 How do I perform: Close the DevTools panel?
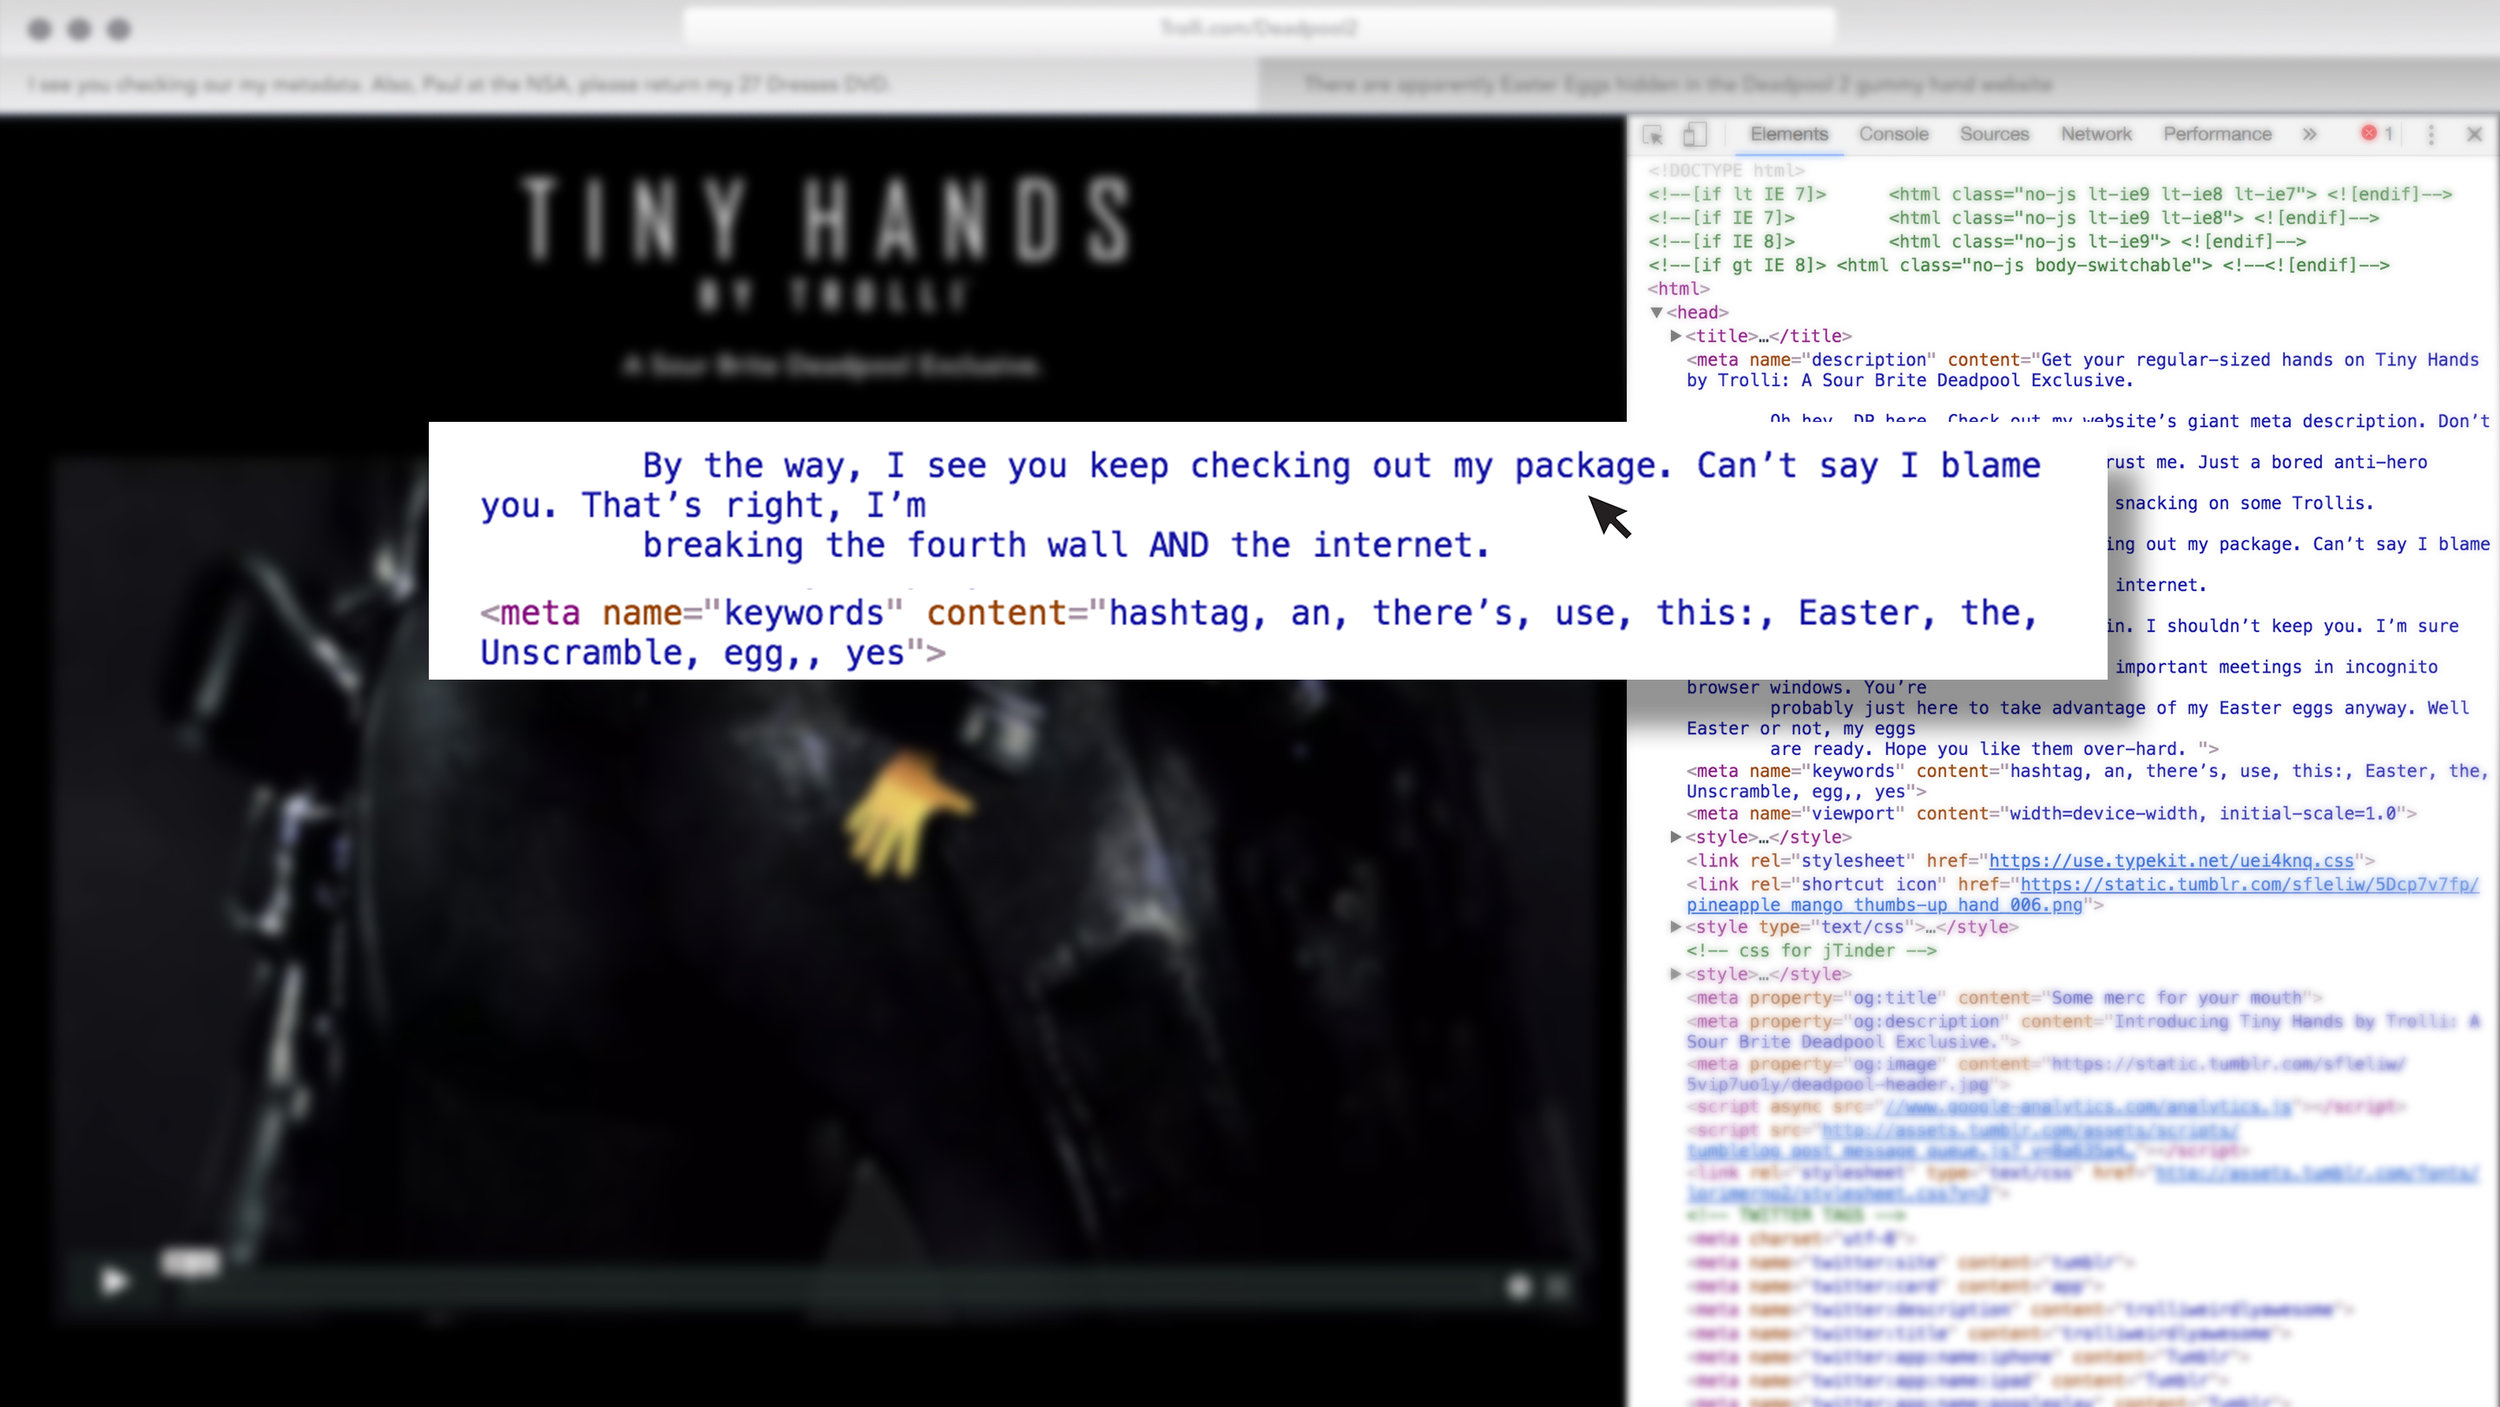[2474, 134]
